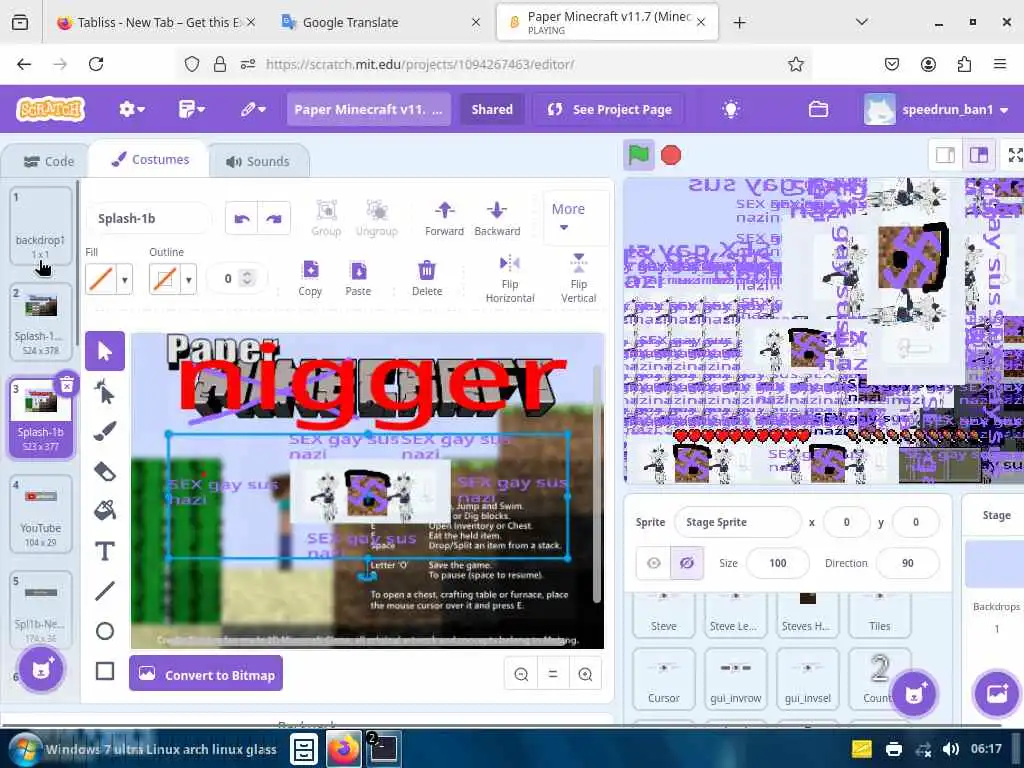This screenshot has width=1024, height=768.
Task: Open the Scratch Settings gear menu
Action: (x=131, y=109)
